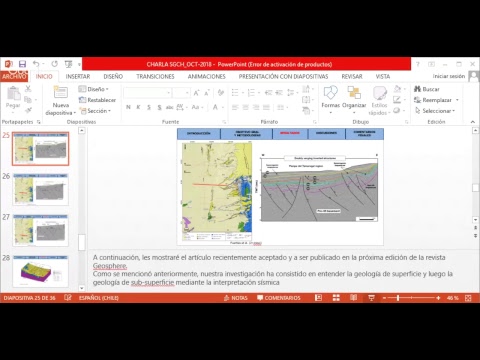The image size is (480, 360).
Task: Open the Formas shapes gallery
Action: pos(330,100)
